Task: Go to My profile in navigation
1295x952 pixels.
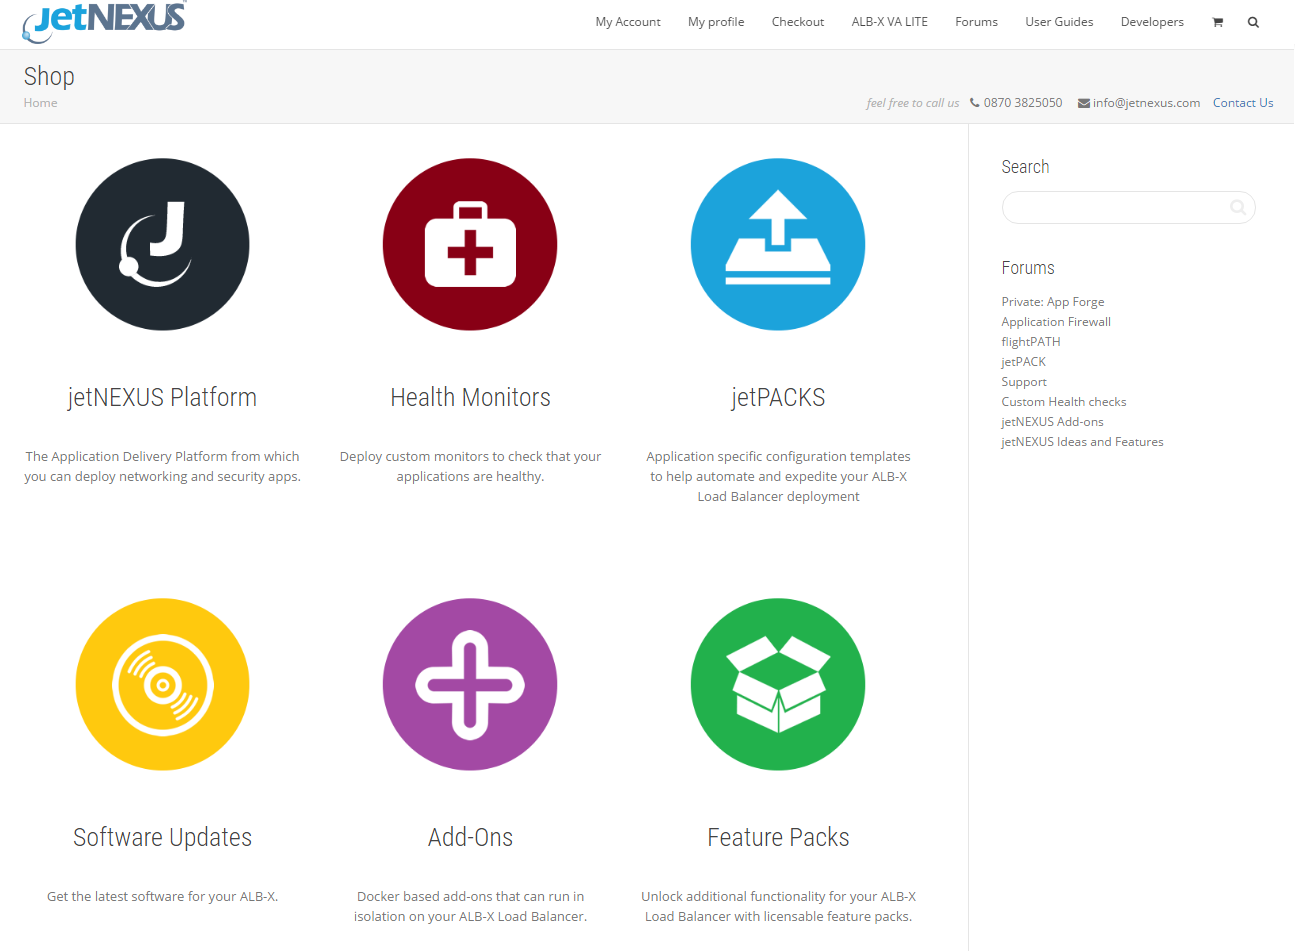Action: 716,22
